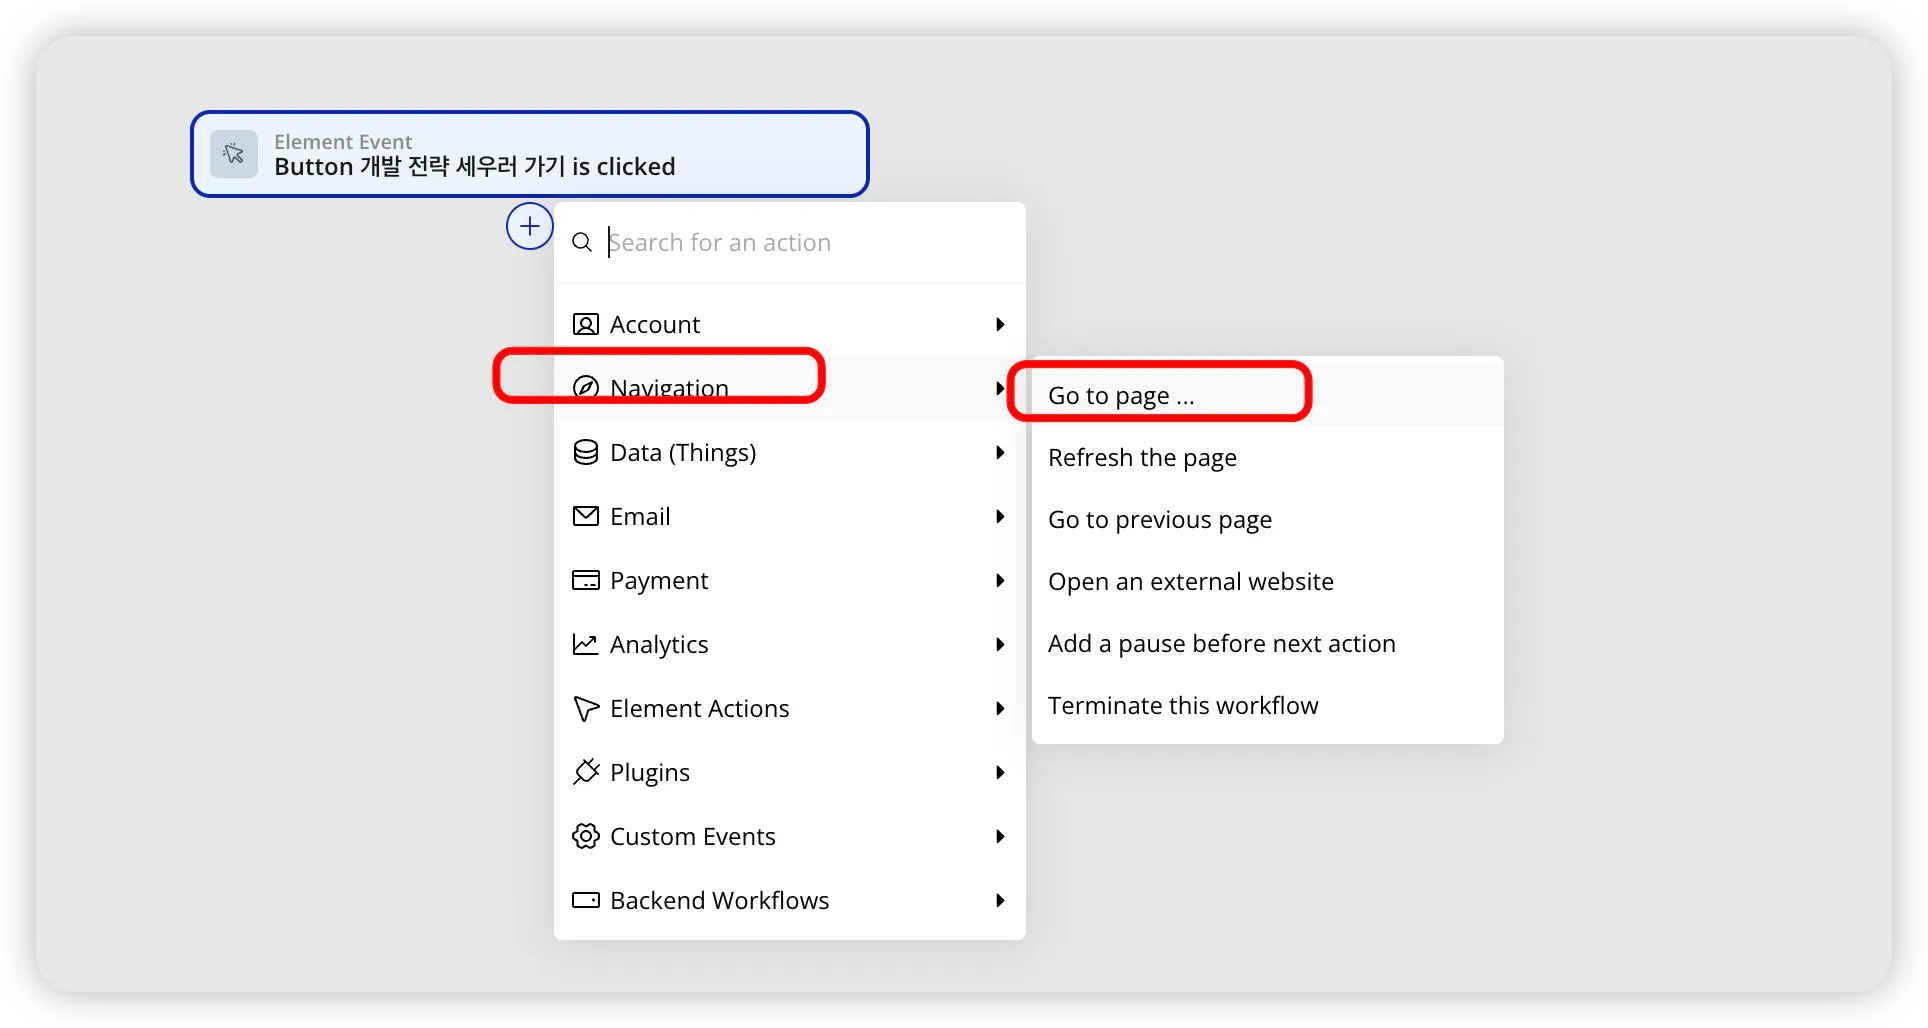This screenshot has height=1028, width=1928.
Task: Click the Custom Events gear icon
Action: pos(586,836)
